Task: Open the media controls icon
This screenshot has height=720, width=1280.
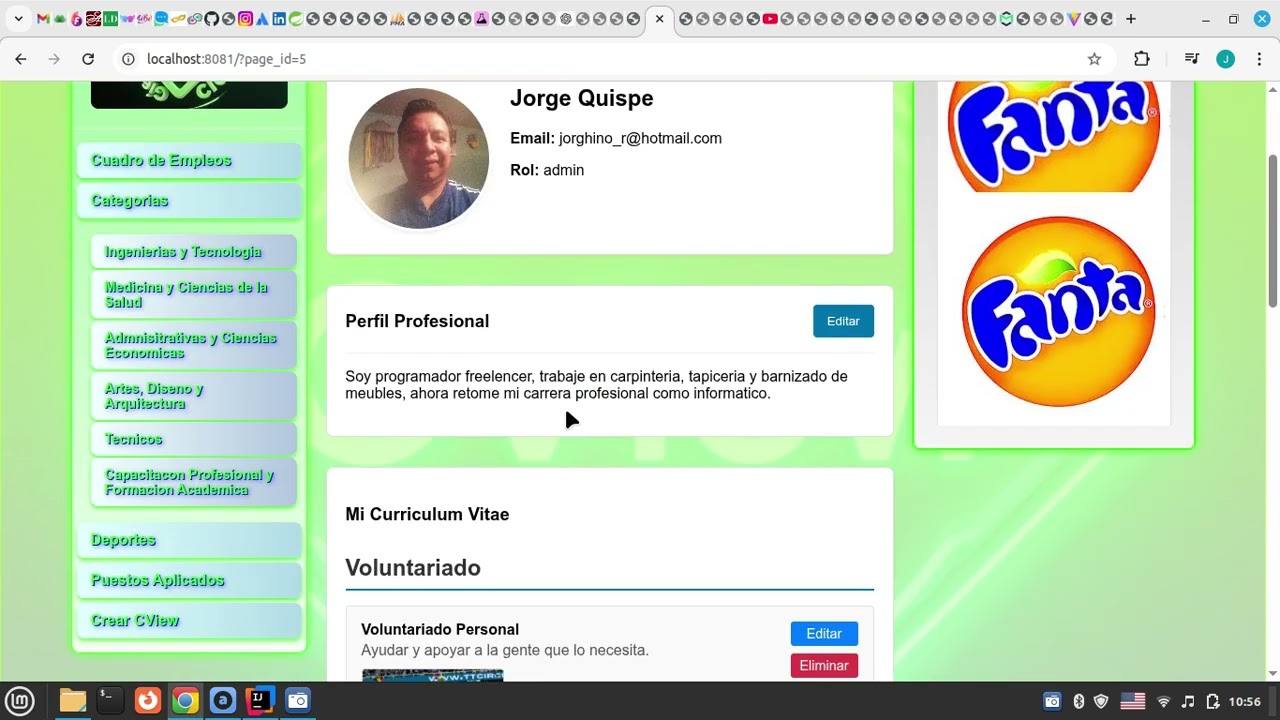Action: pyautogui.click(x=1191, y=59)
